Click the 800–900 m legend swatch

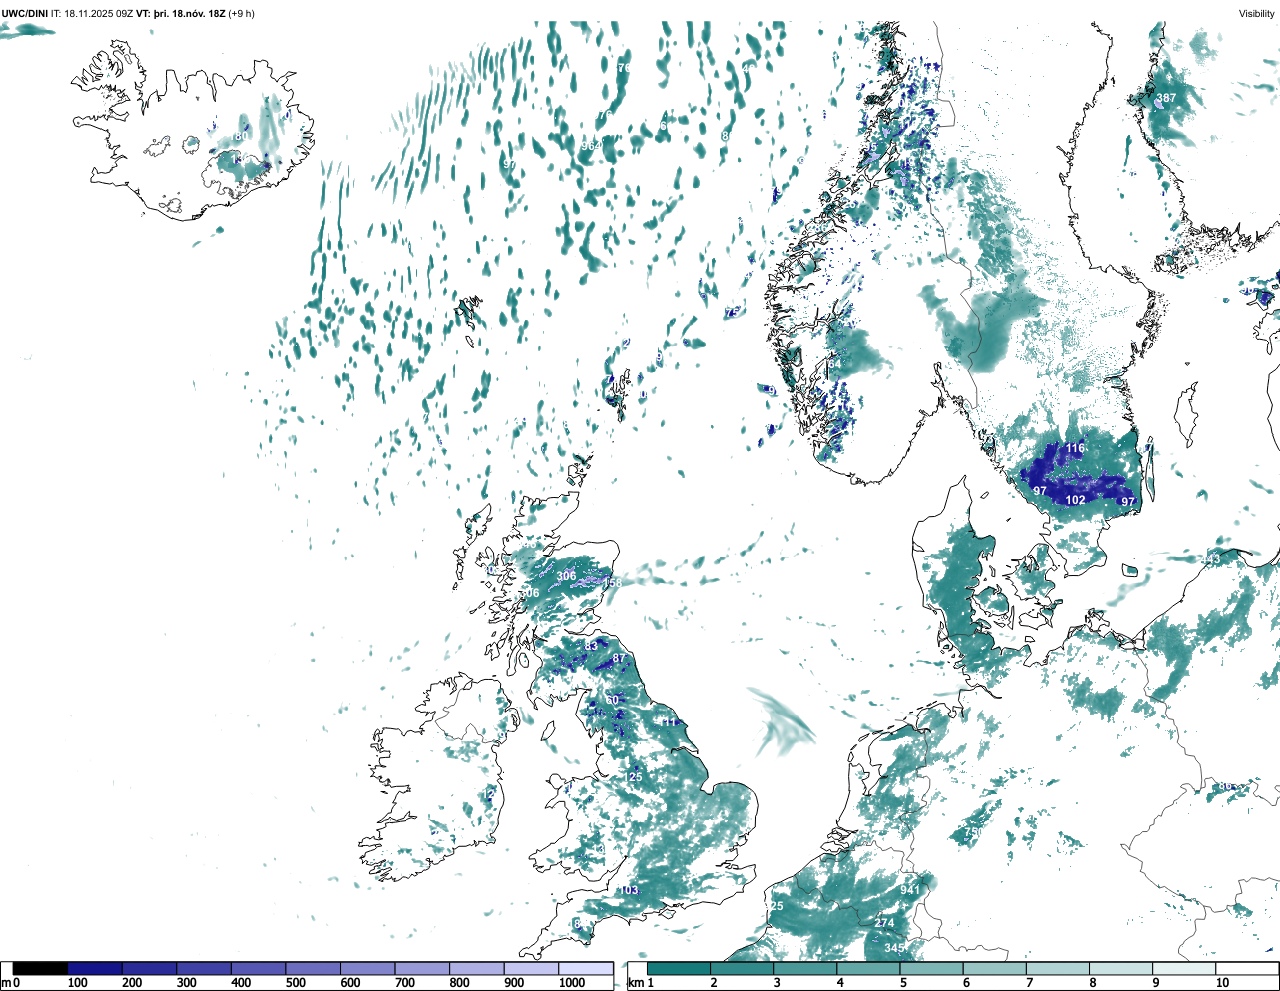[477, 968]
